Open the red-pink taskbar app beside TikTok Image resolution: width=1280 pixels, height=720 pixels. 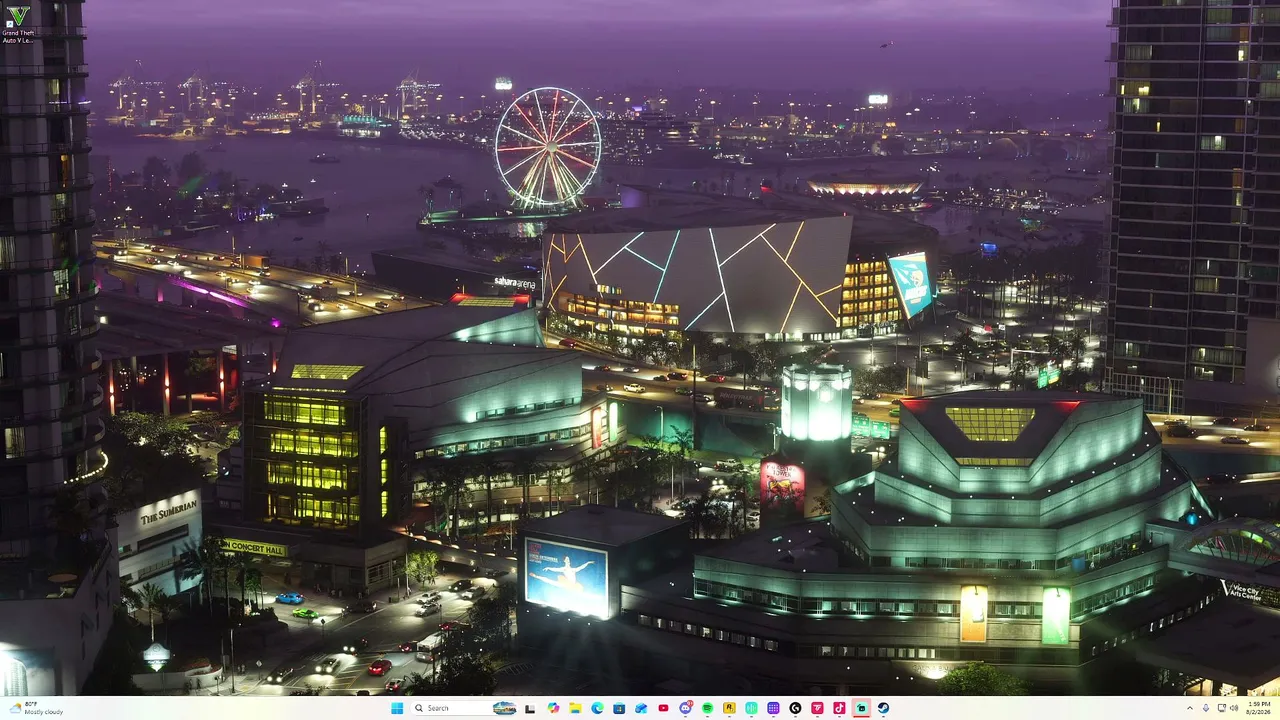(x=817, y=708)
